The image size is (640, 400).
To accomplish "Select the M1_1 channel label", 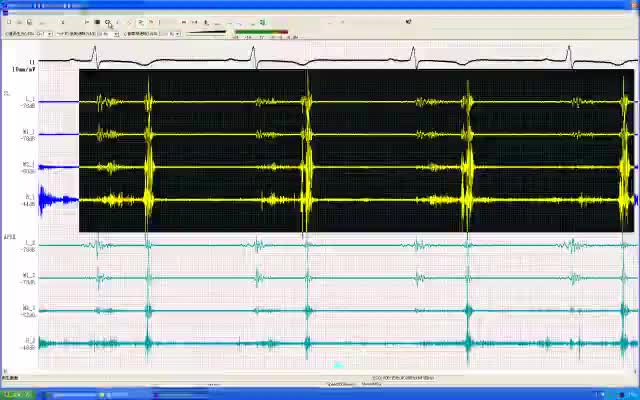I will pos(28,132).
